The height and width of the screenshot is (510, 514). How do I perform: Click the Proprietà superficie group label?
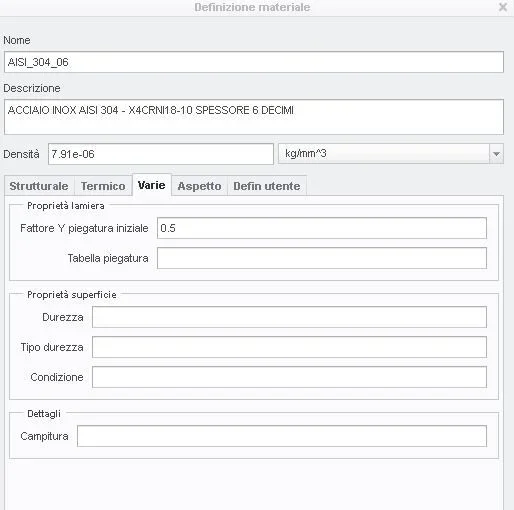point(72,295)
